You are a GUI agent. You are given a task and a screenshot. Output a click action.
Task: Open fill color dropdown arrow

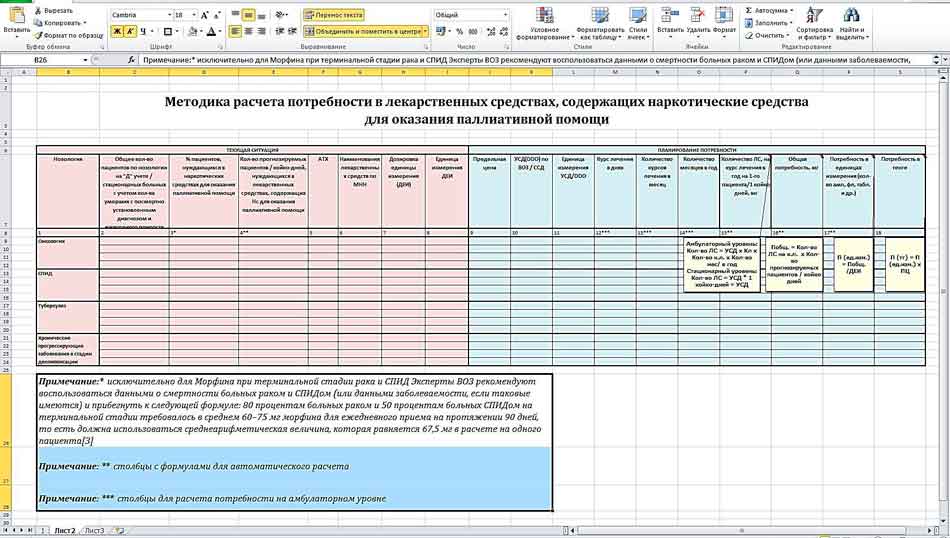coord(202,31)
